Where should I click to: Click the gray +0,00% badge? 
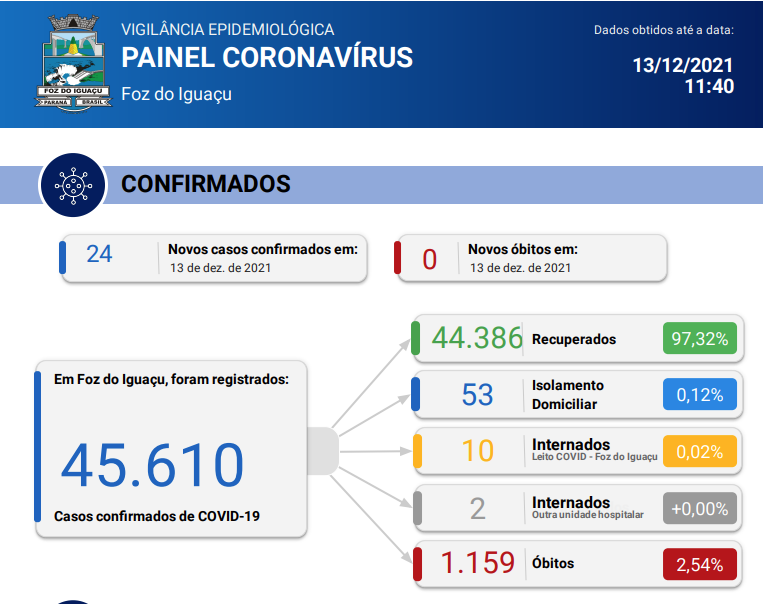700,509
